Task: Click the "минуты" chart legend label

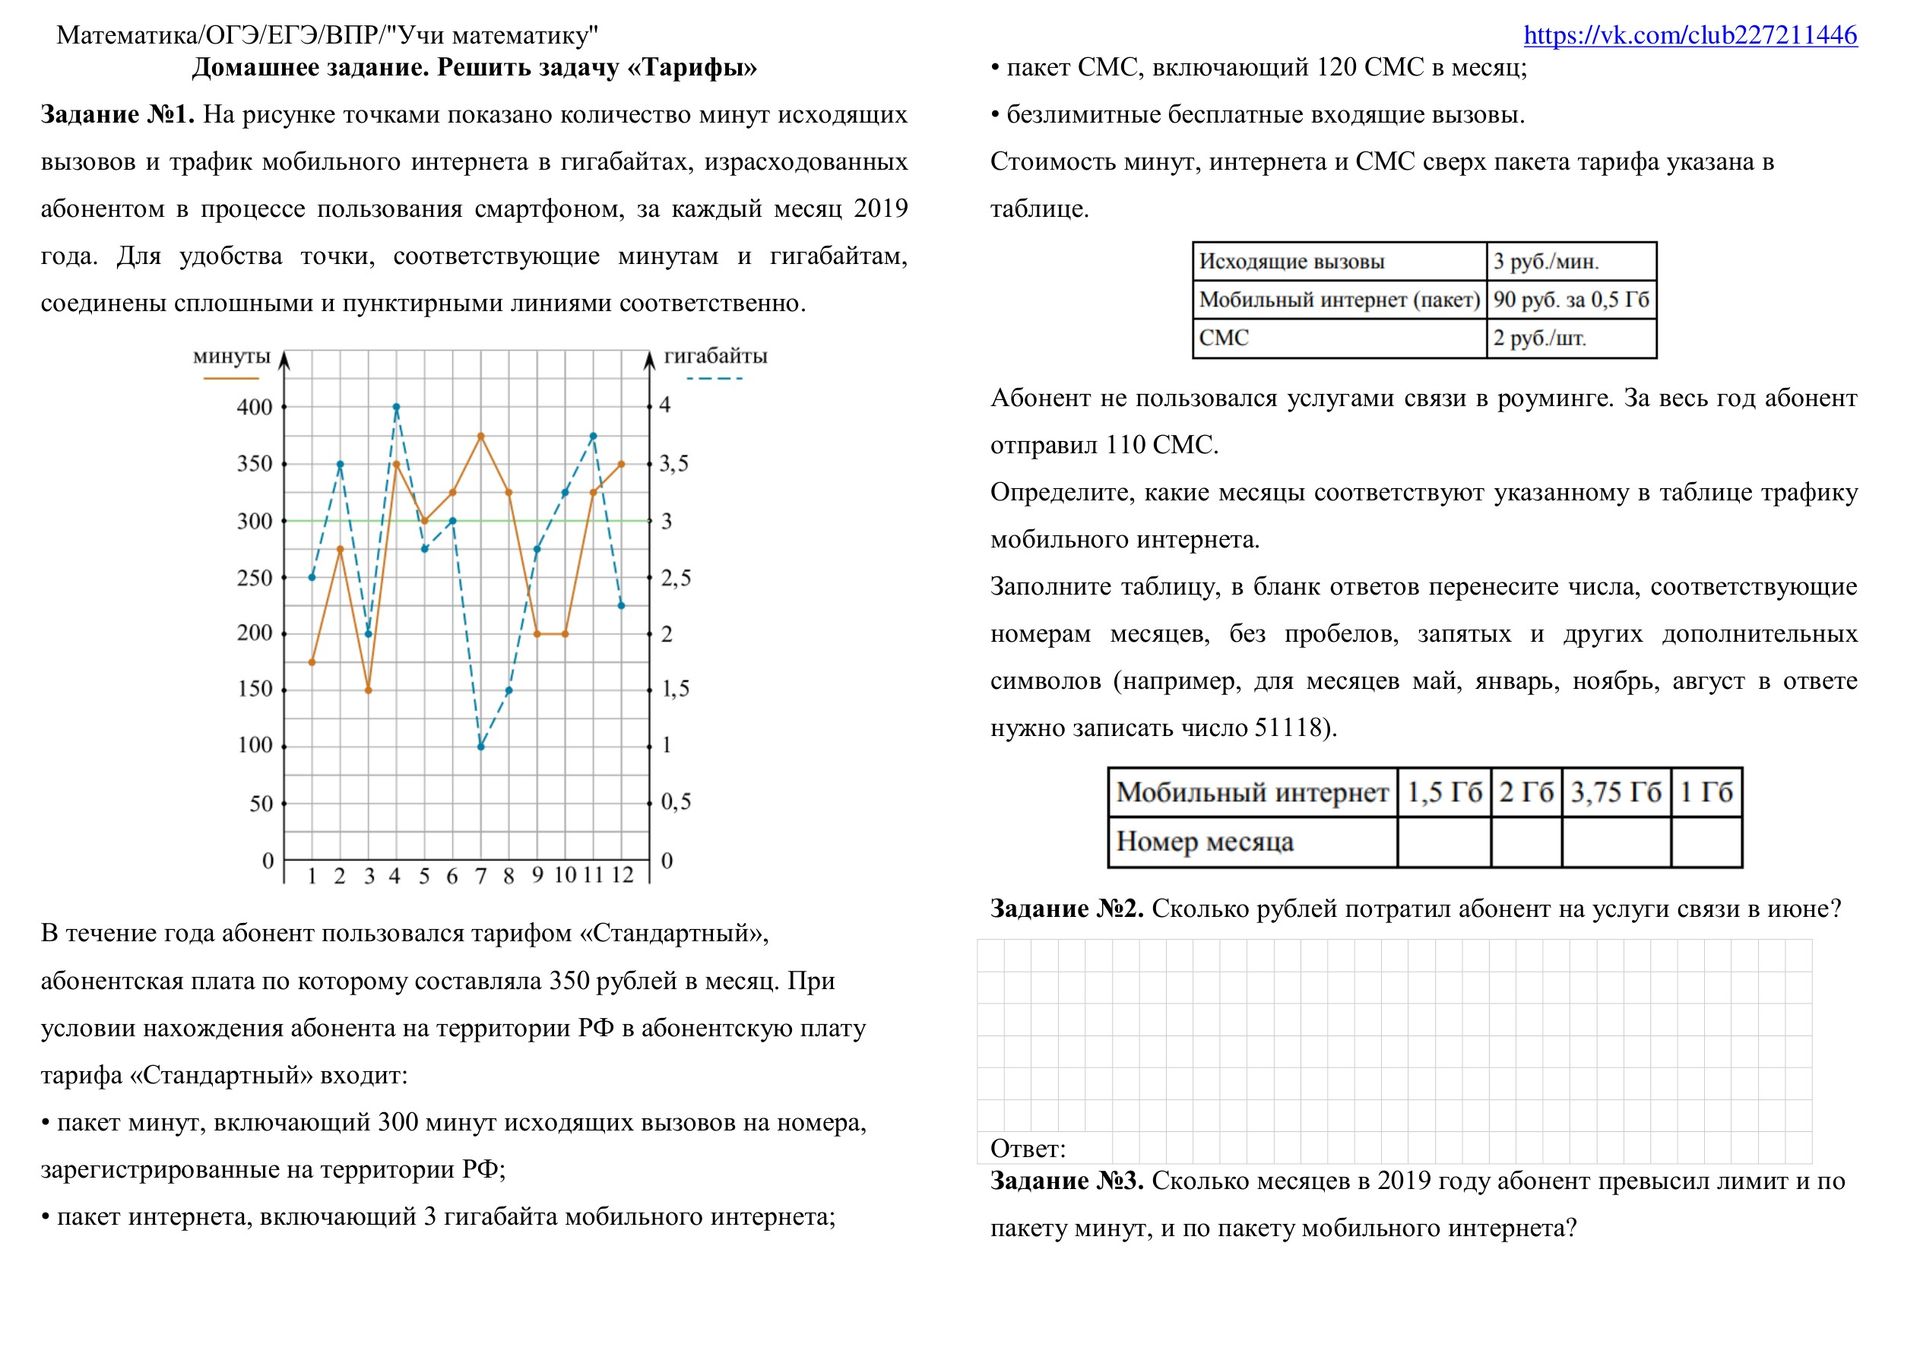Action: (x=232, y=356)
